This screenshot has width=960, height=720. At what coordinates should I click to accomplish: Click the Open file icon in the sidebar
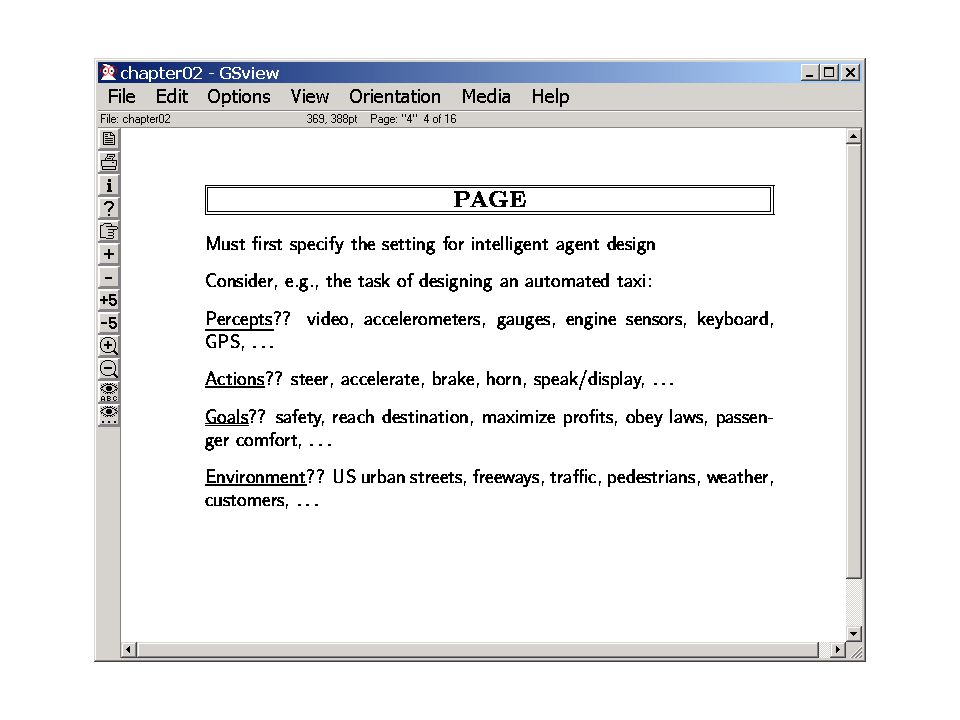click(108, 139)
